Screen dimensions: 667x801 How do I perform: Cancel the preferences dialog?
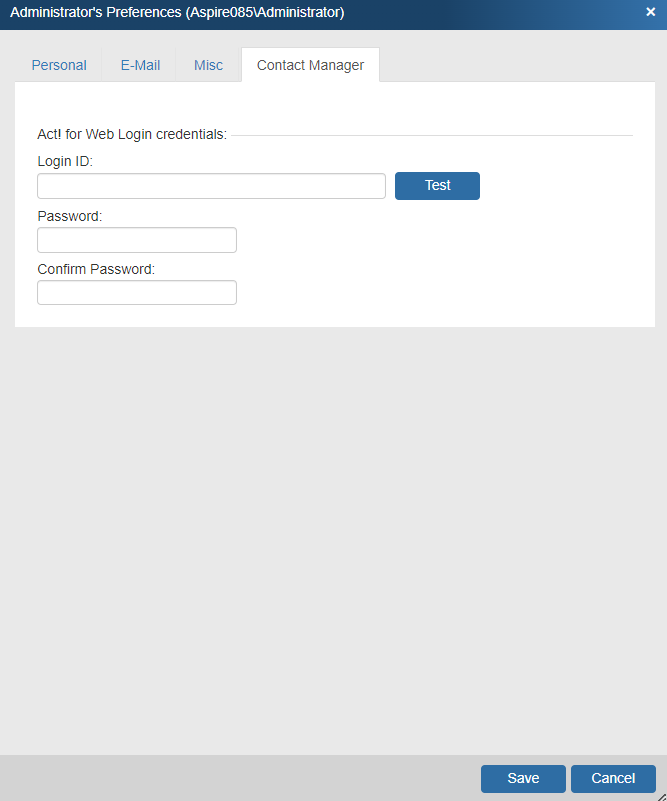pos(613,779)
